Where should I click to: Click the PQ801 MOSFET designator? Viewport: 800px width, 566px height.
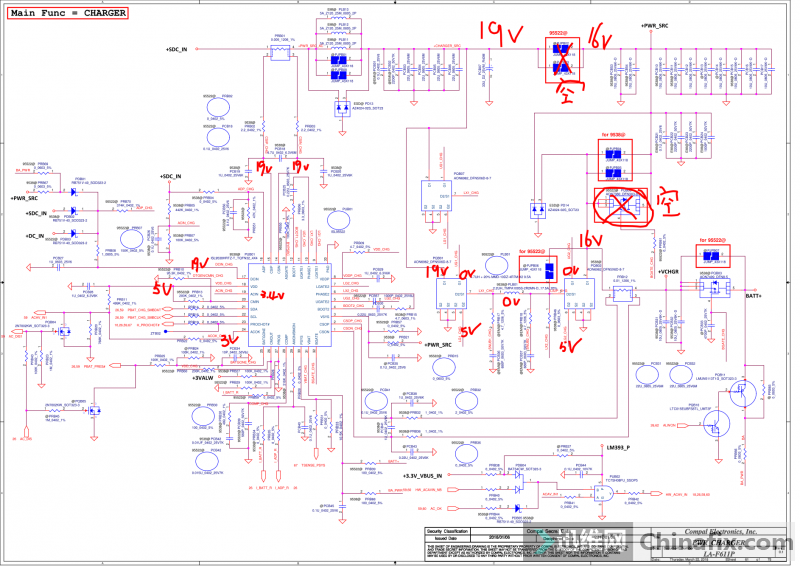click(438, 259)
